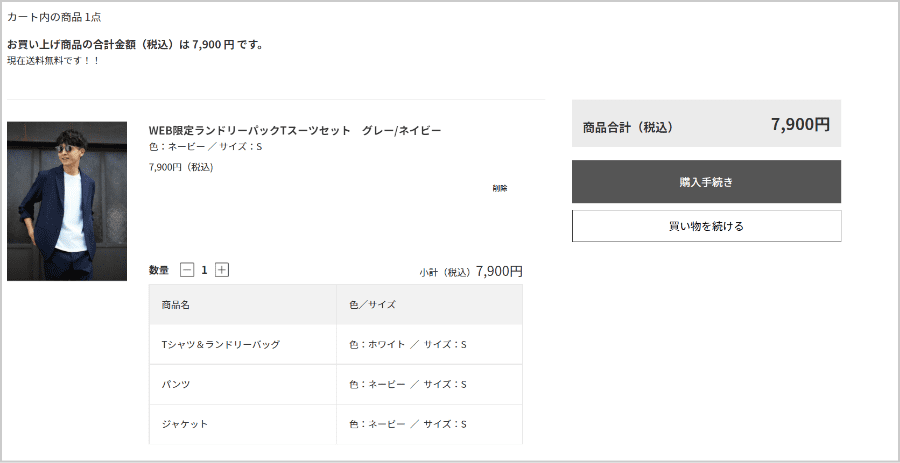900x463 pixels.
Task: Select the ジャケット row in table
Action: [336, 425]
